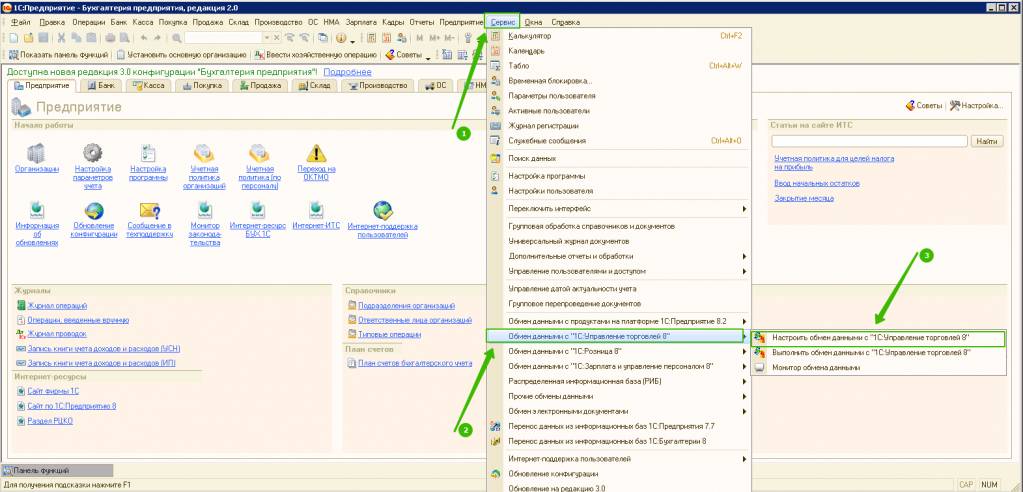Select the Панель функций window tab at bottom
The image size is (1023, 492).
click(57, 470)
